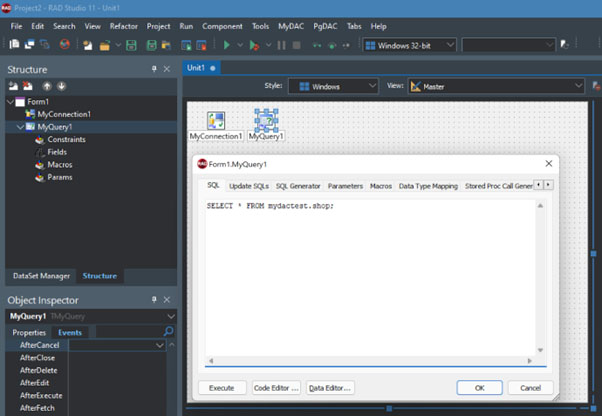This screenshot has width=602, height=416.
Task: Click the Open folder toolbar icon
Action: [x=105, y=45]
